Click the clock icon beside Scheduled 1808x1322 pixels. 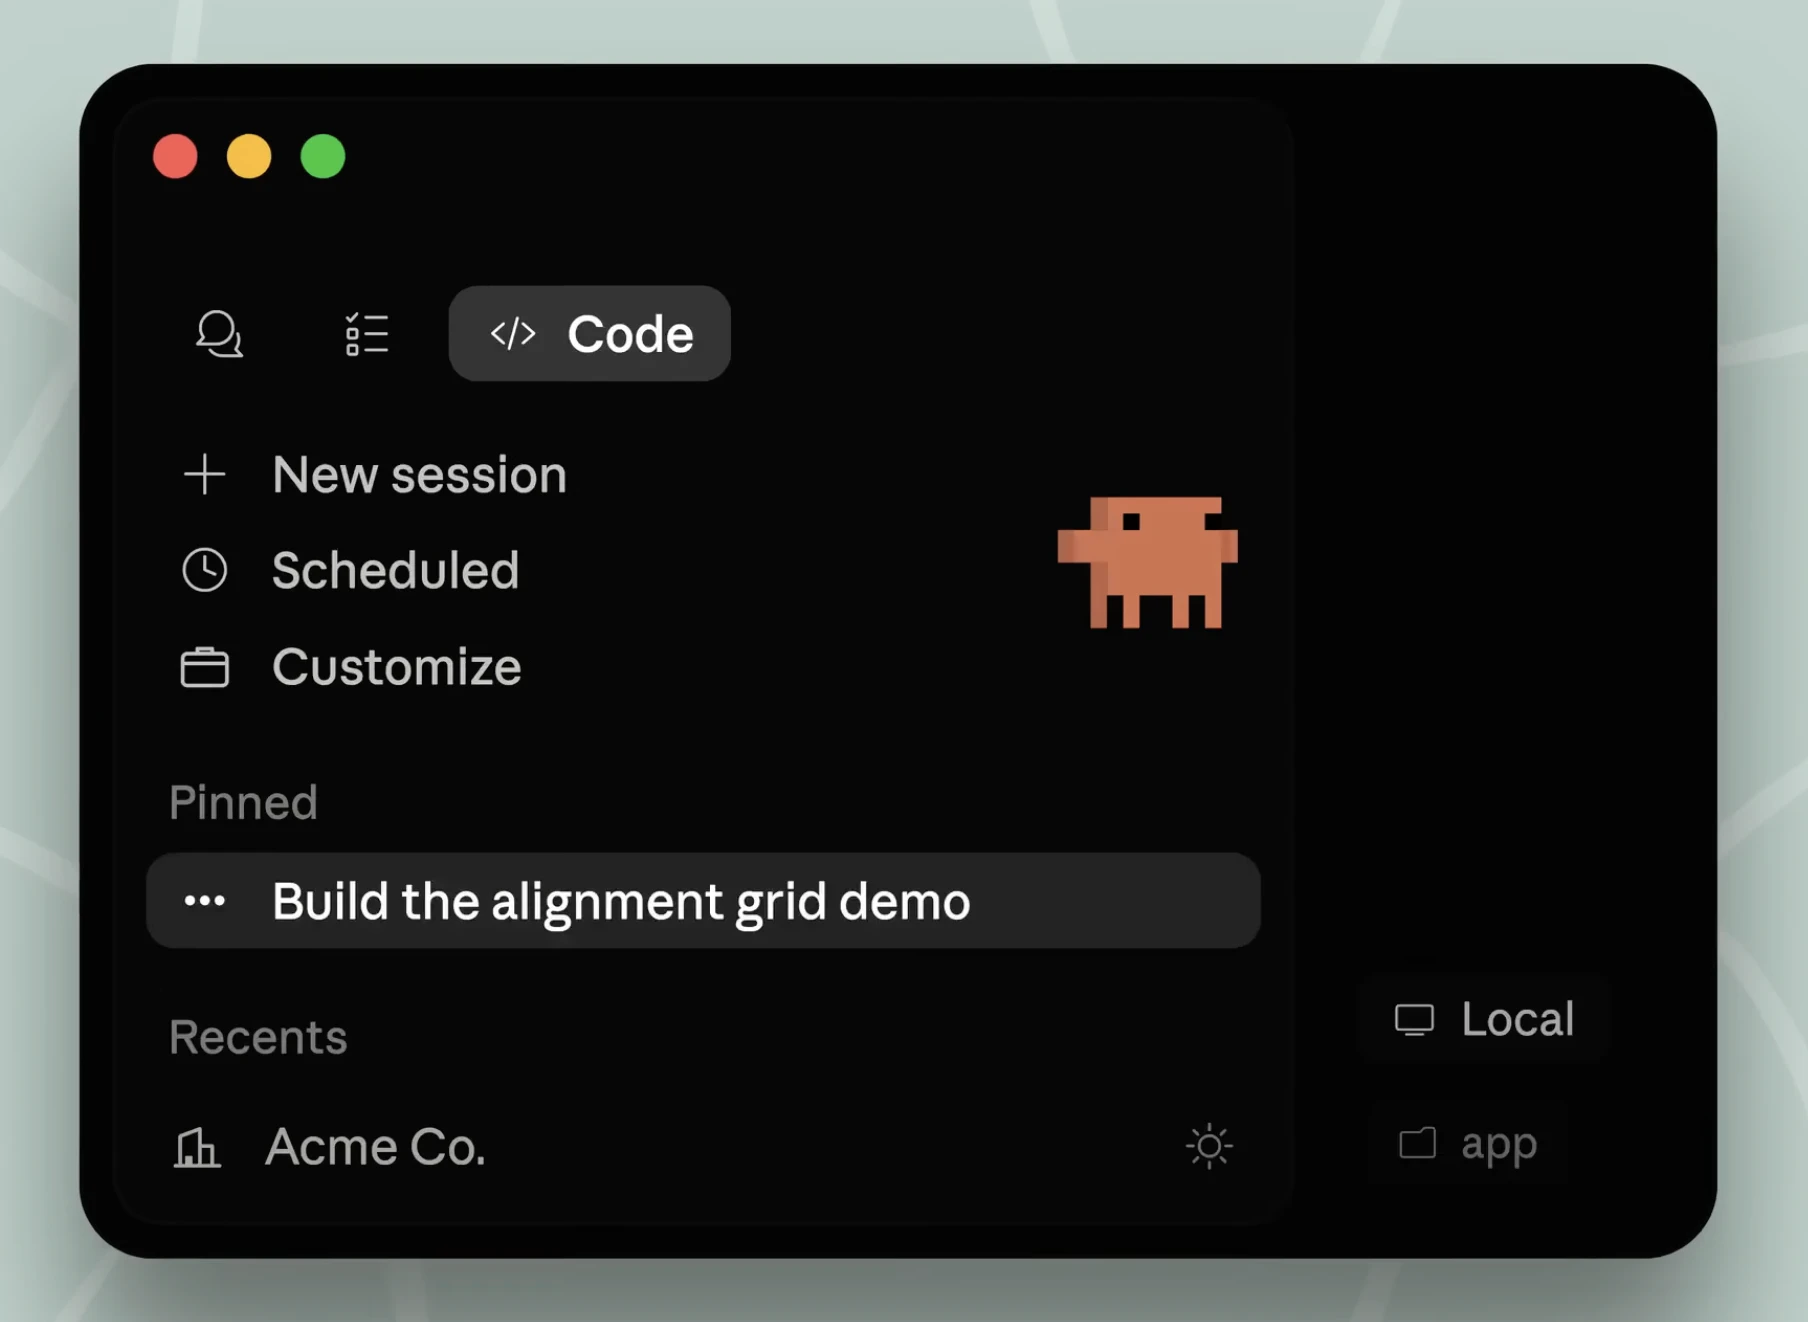click(206, 570)
